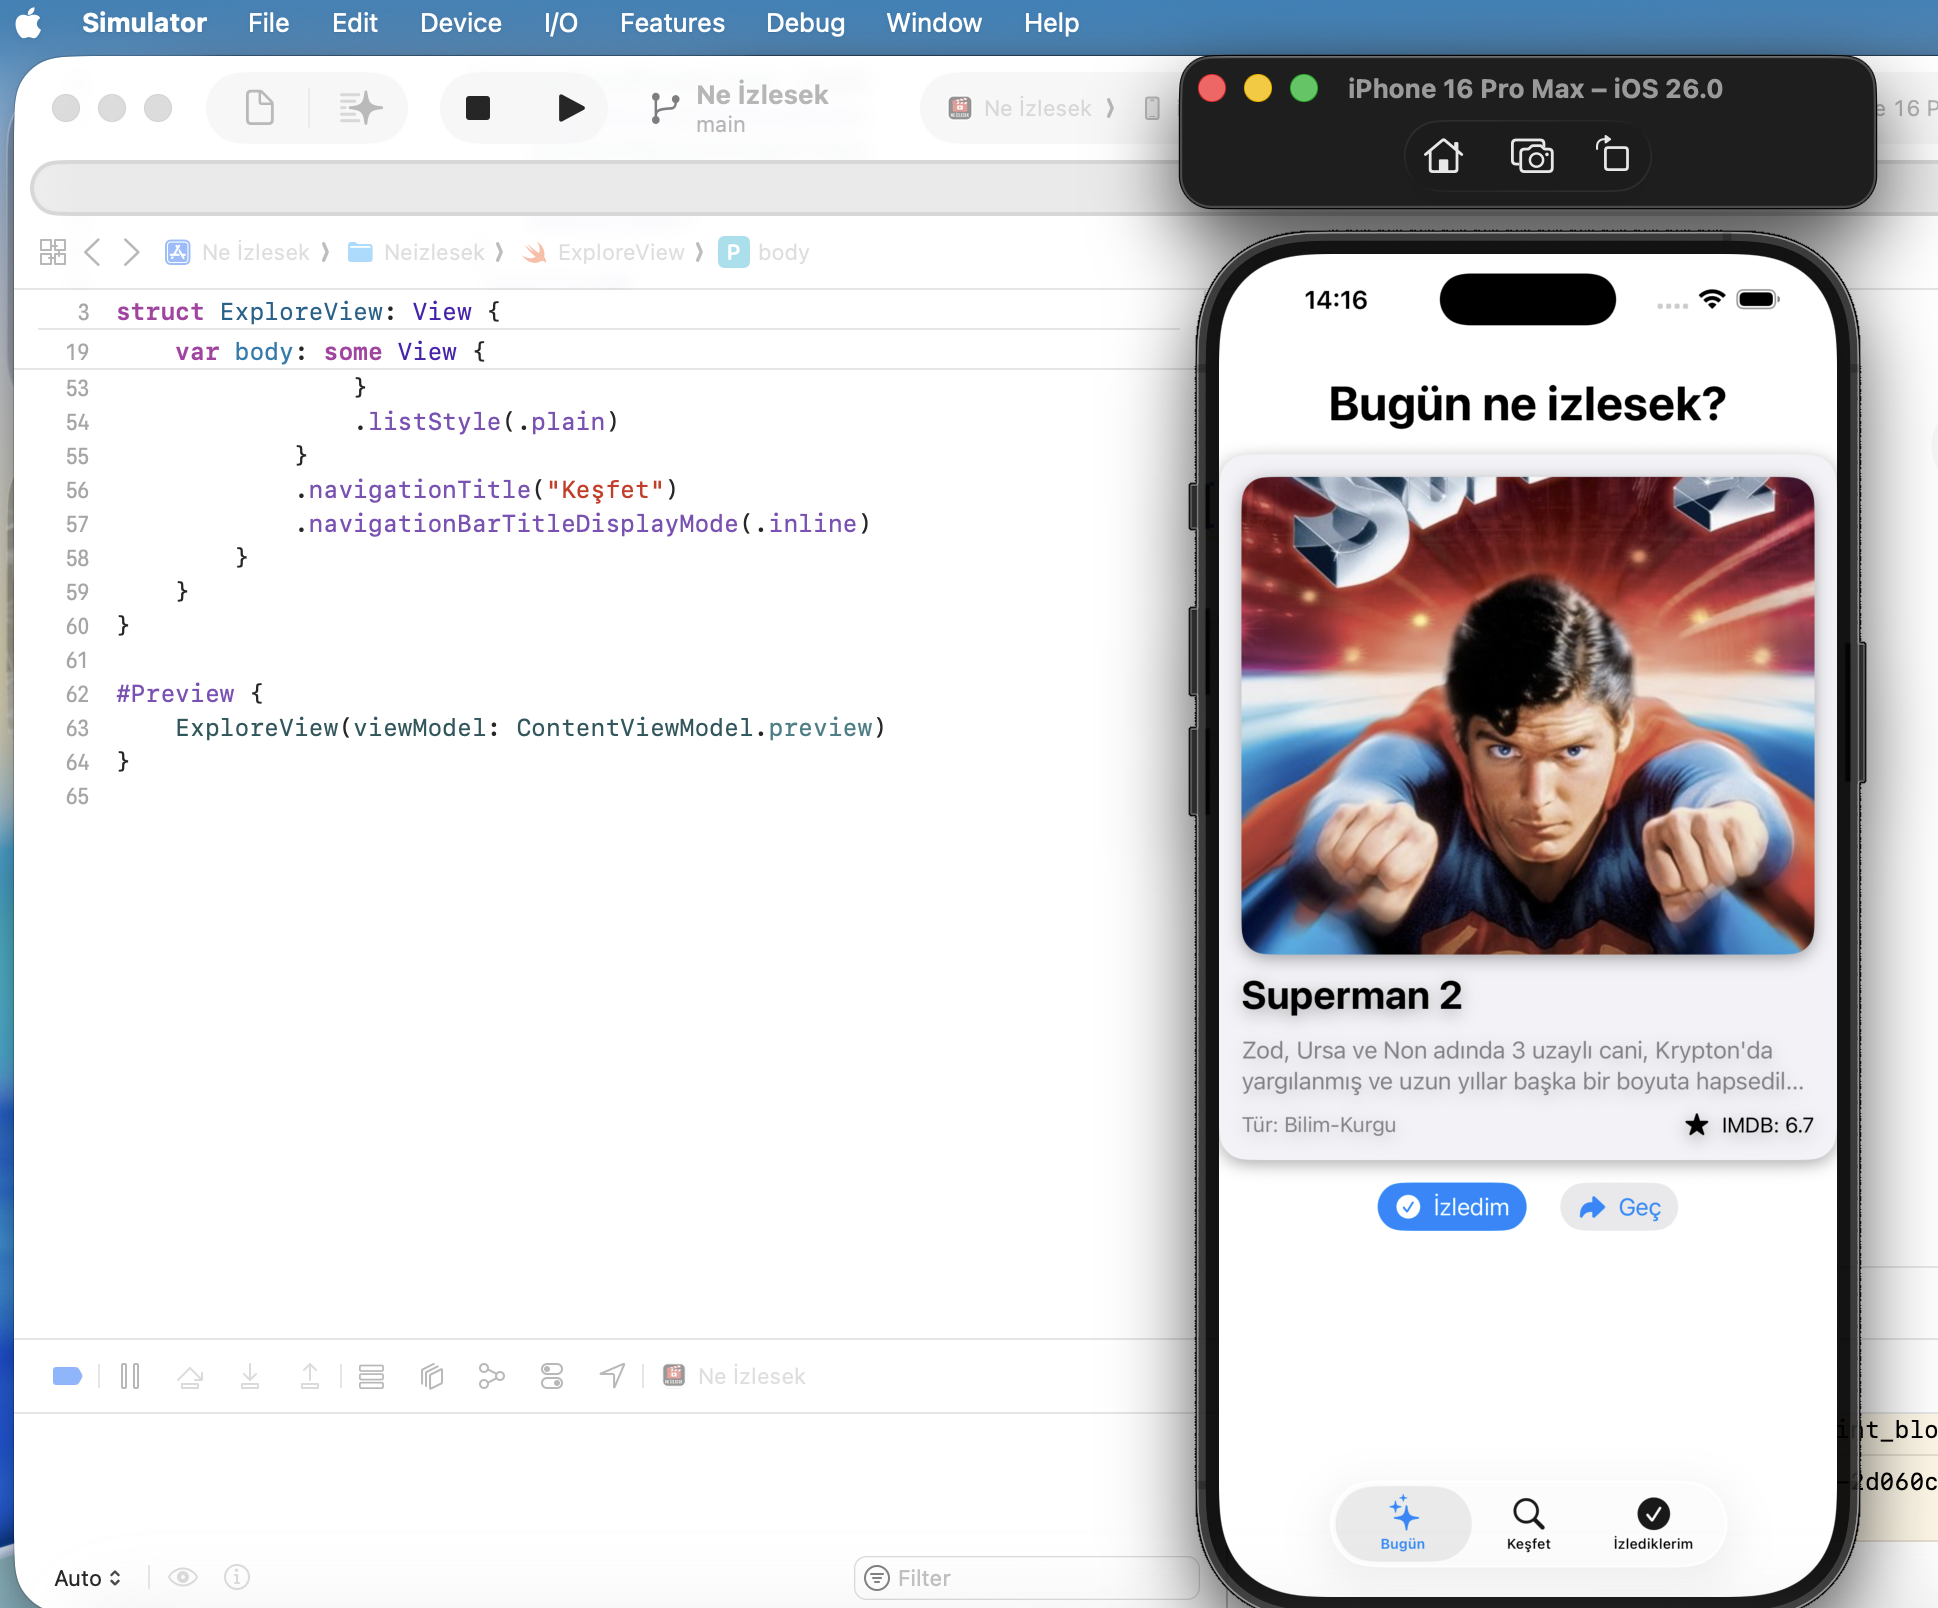Click .listStyle(.plain) on line 54

point(487,421)
